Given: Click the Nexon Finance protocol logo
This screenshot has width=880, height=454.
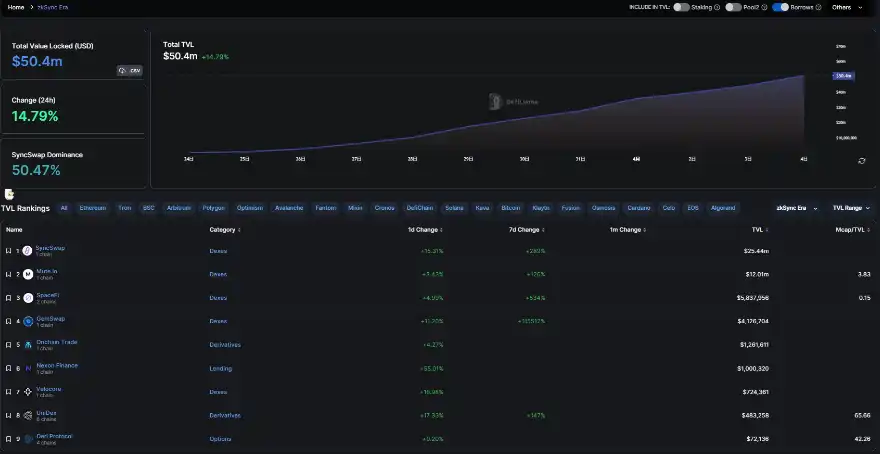Looking at the screenshot, I should [x=28, y=369].
